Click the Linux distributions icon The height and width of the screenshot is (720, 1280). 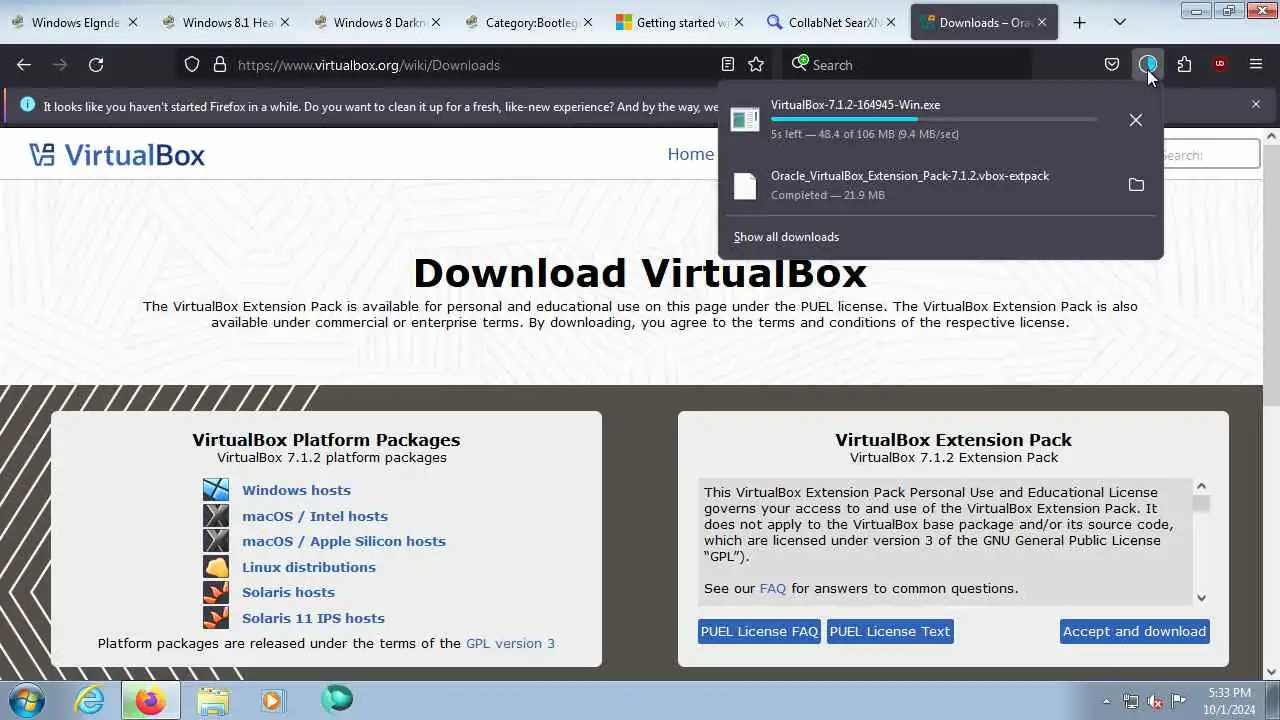(216, 567)
